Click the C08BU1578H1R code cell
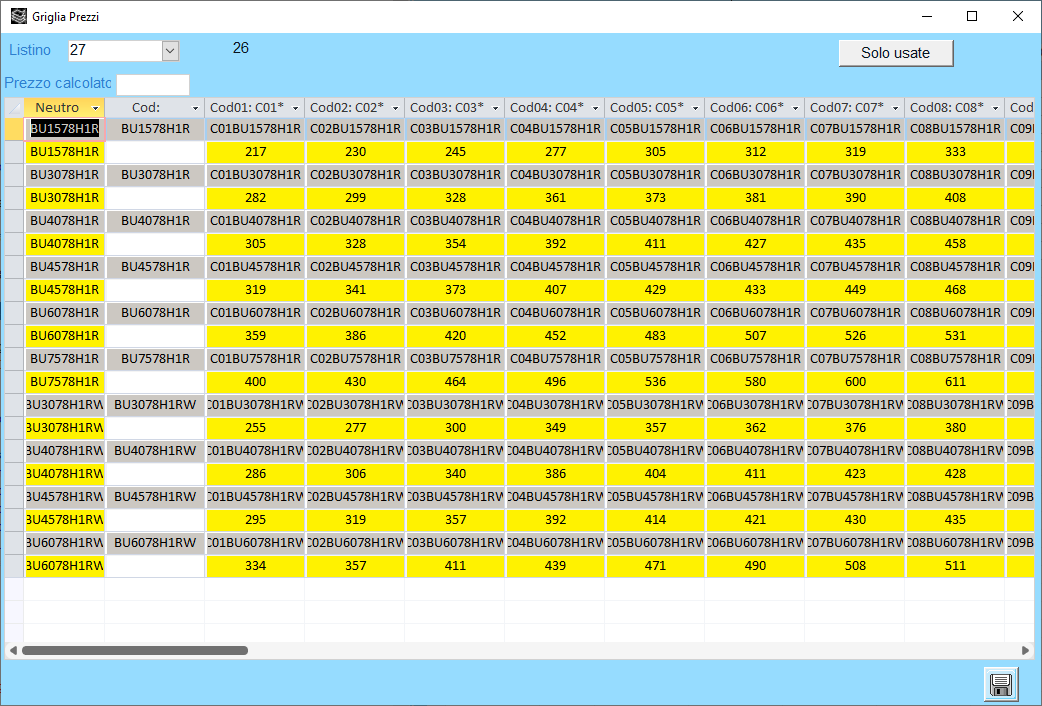The image size is (1042, 706). 955,129
